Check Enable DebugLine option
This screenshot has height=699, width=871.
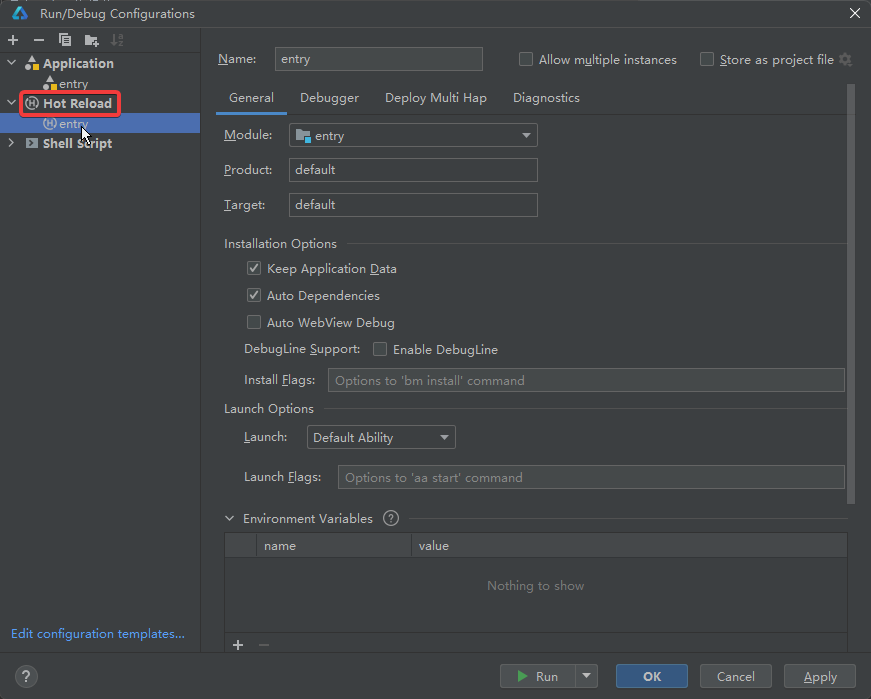380,349
